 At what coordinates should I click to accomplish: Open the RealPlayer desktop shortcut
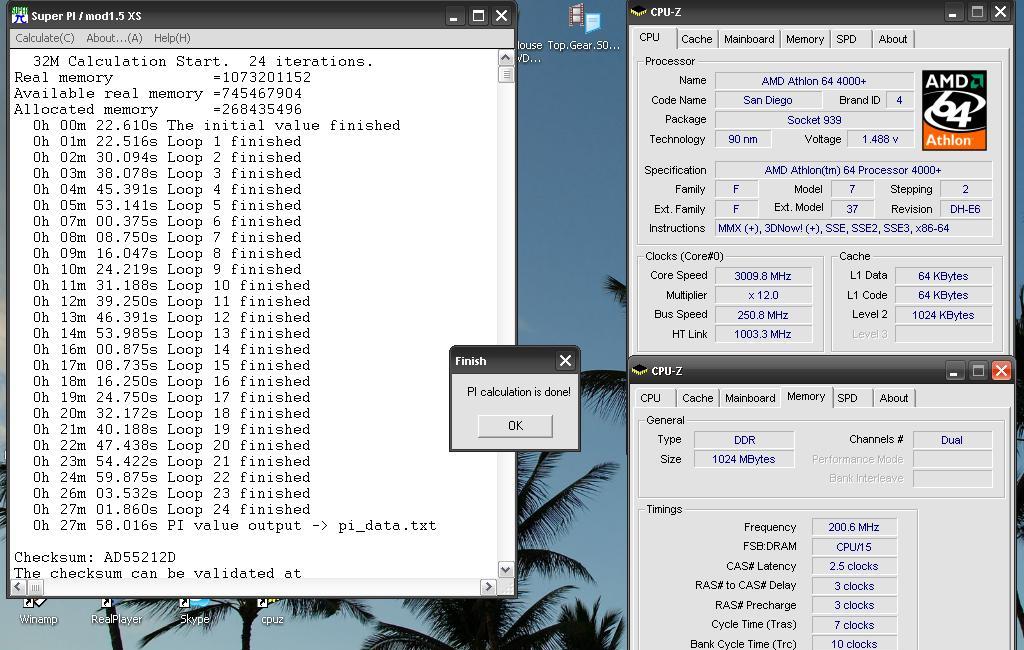116,611
